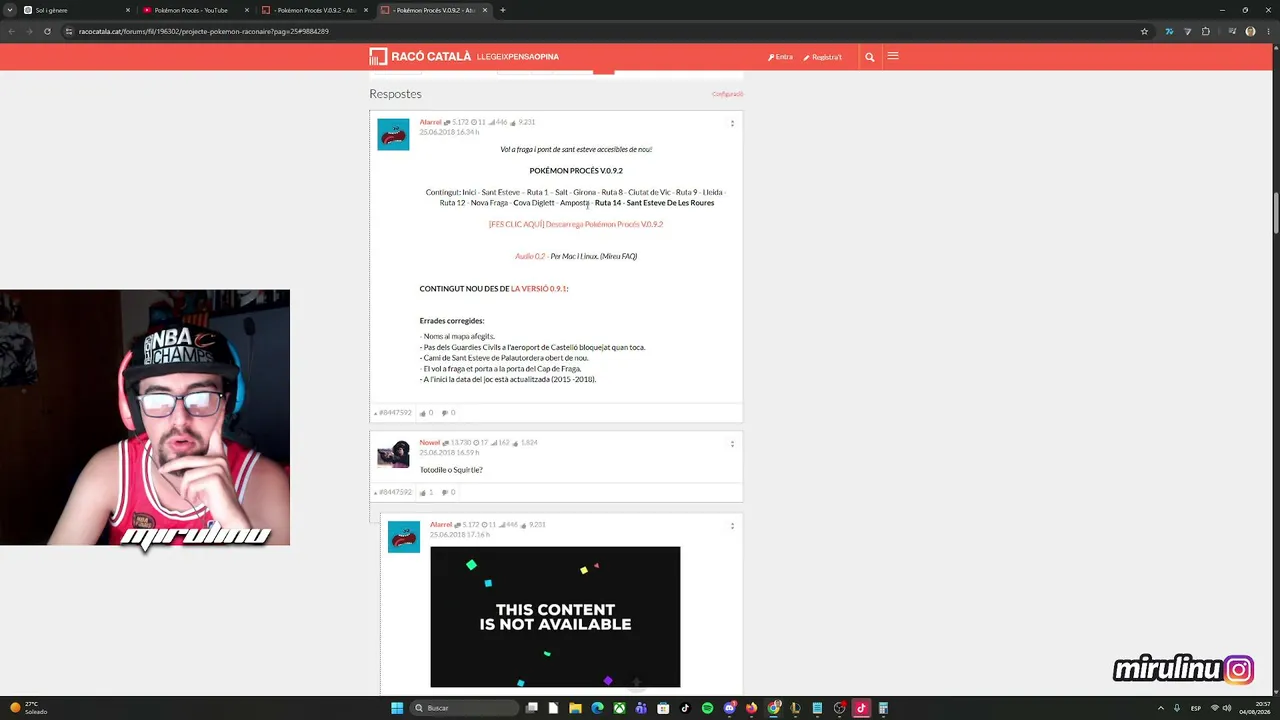Open the browser profile avatar
Image resolution: width=1280 pixels, height=720 pixels.
coord(1250,31)
